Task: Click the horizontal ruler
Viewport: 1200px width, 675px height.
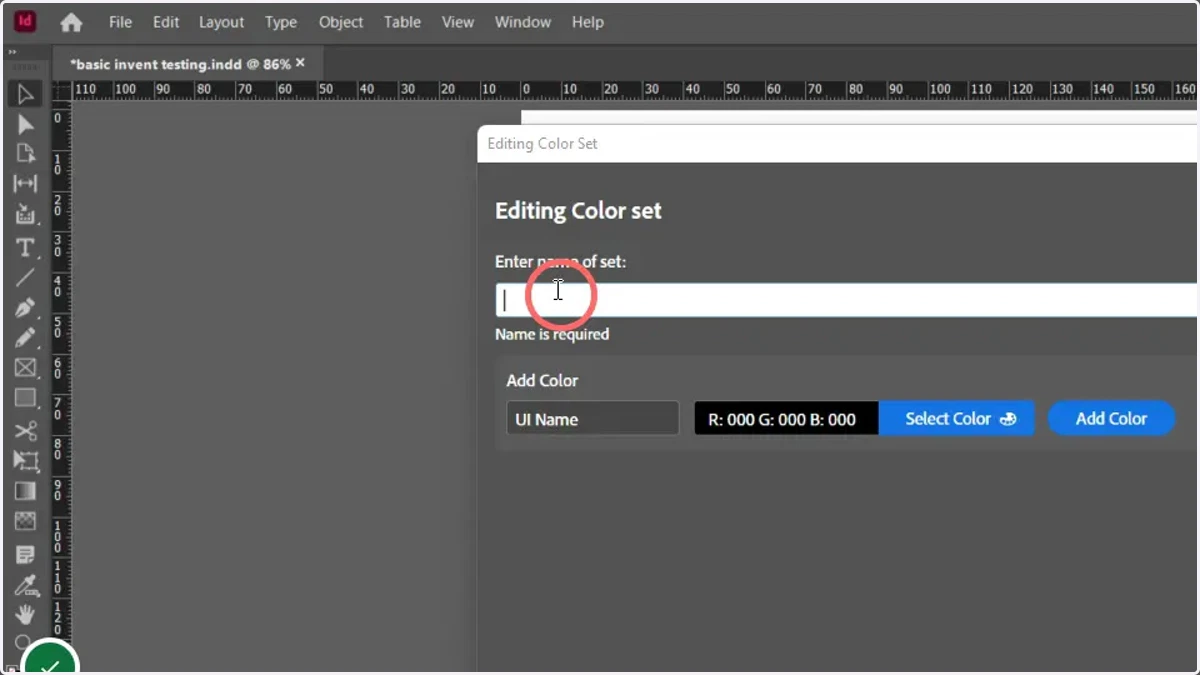Action: click(x=636, y=89)
